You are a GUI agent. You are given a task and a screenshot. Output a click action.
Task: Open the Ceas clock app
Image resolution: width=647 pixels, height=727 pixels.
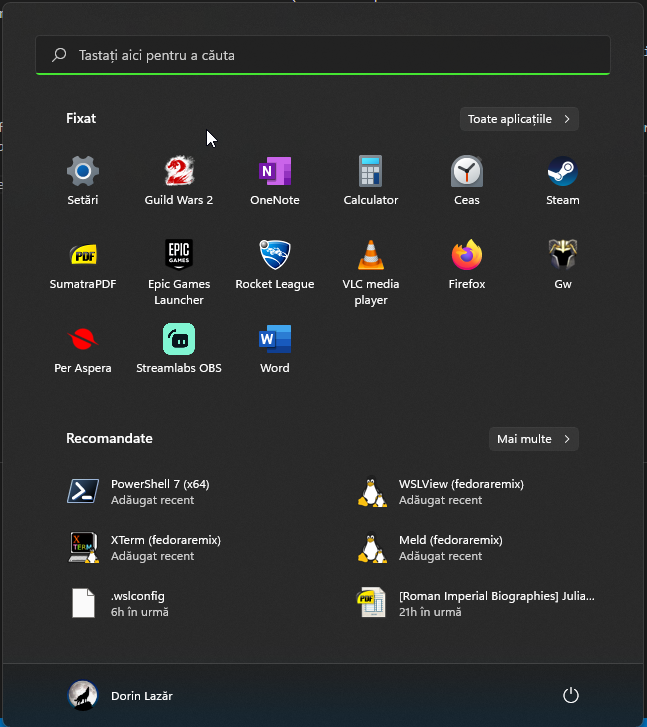(467, 181)
